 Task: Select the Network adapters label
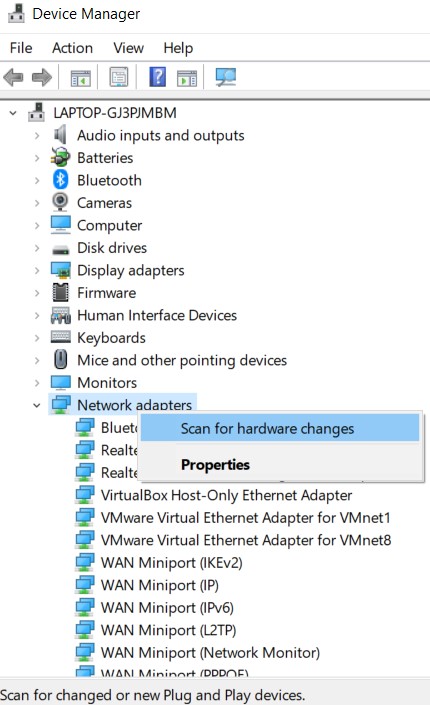[x=134, y=405]
